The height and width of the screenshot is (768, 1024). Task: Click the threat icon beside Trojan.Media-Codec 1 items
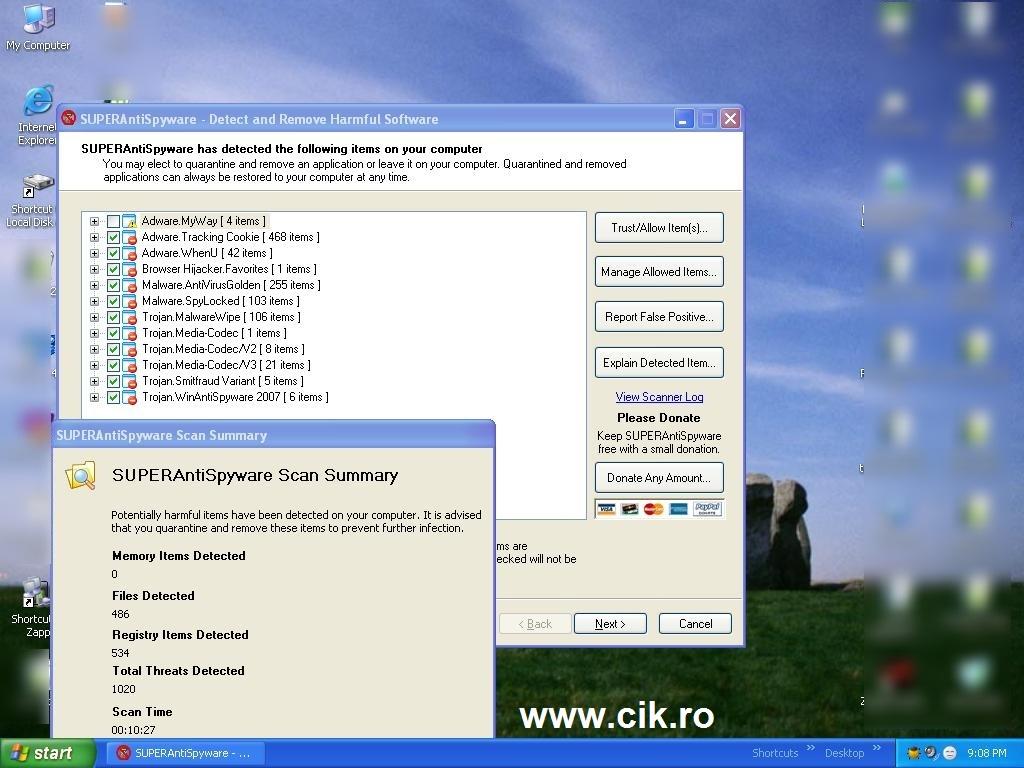129,333
